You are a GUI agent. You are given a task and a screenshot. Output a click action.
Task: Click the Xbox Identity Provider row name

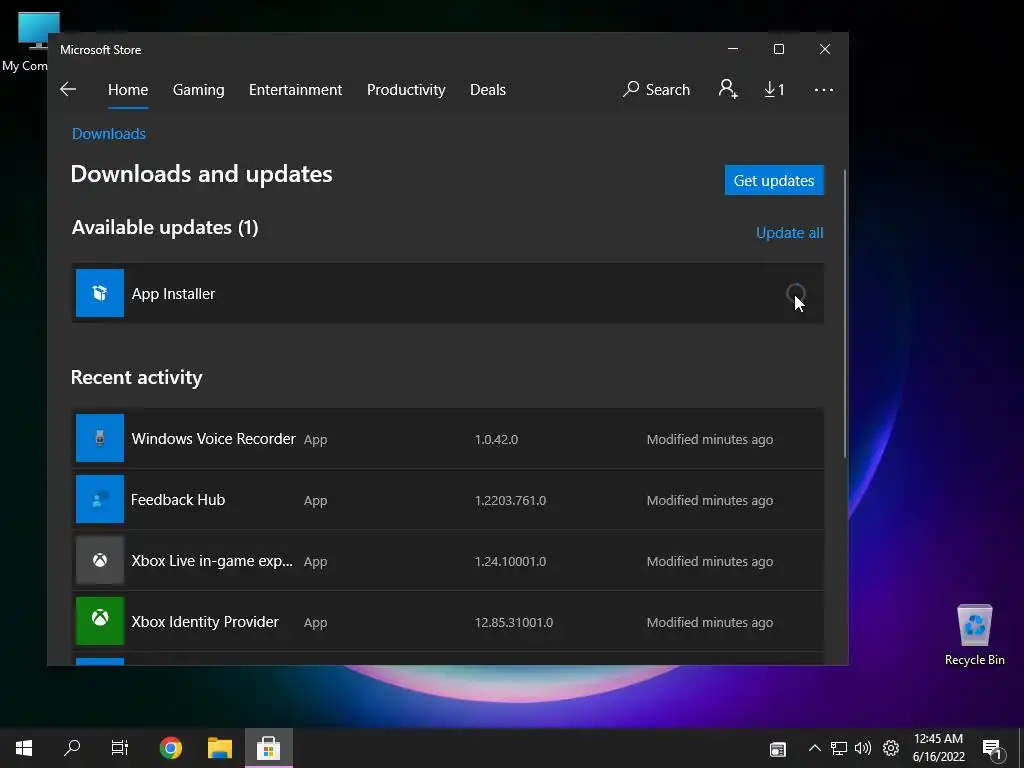coord(205,622)
